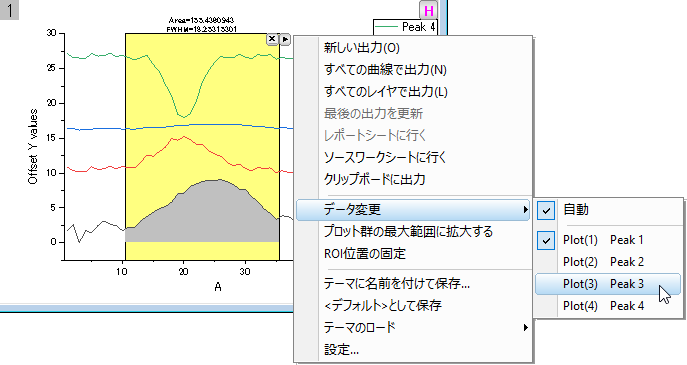Click the X axis title A
This screenshot has height=365, width=687.
(218, 287)
